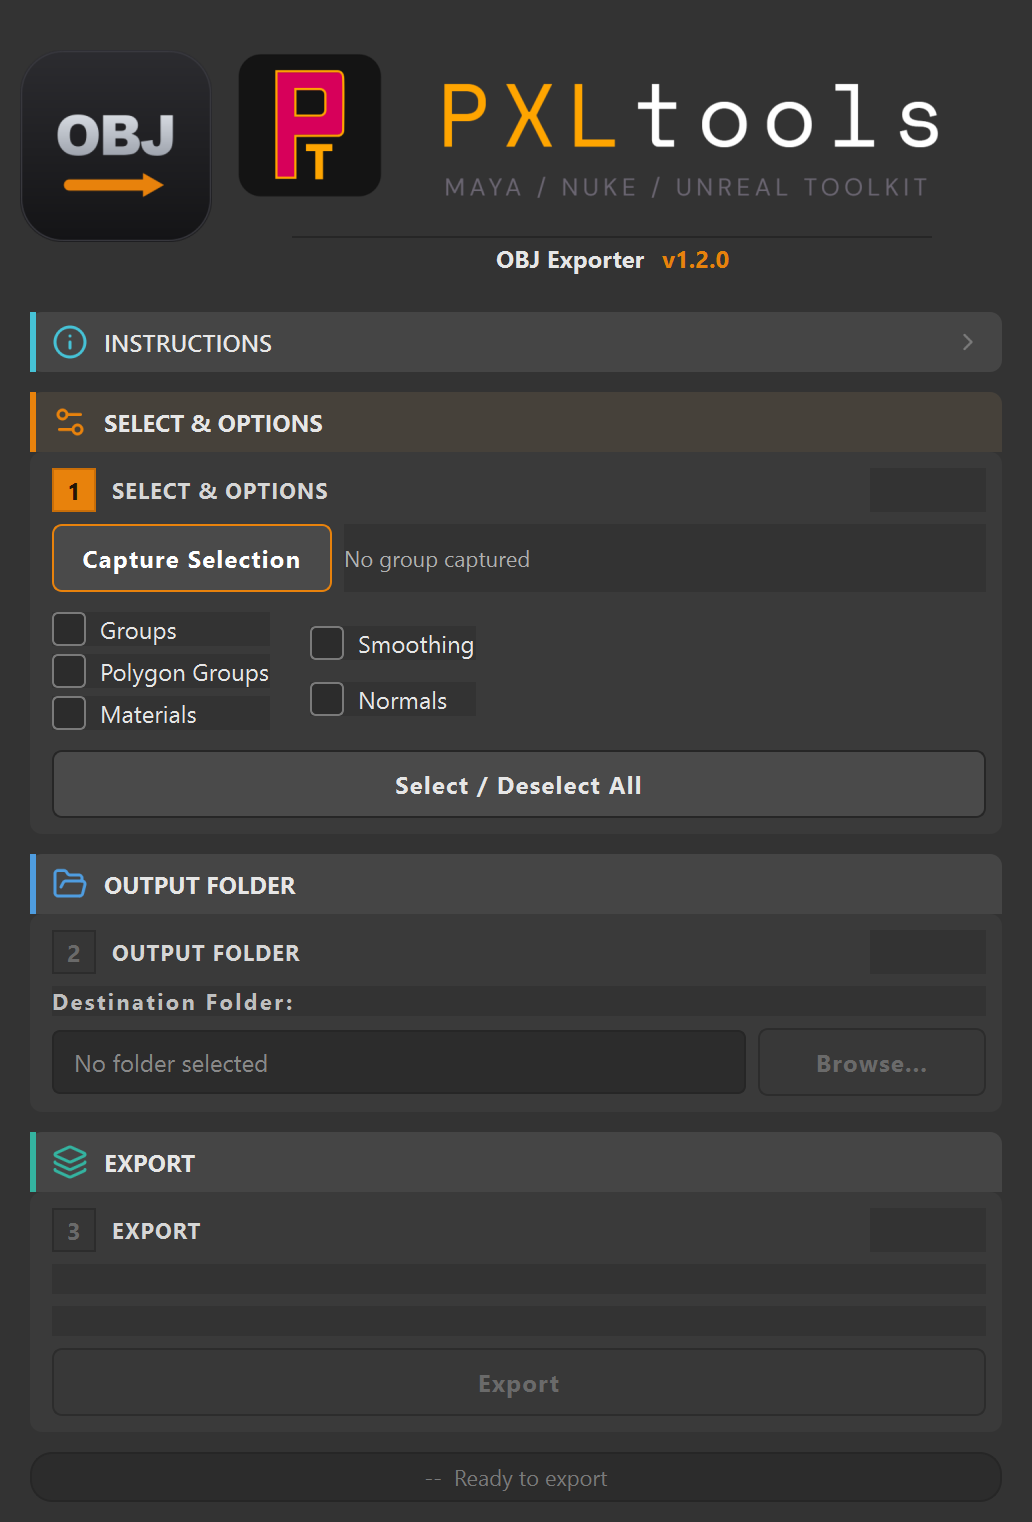Viewport: 1032px width, 1522px height.
Task: Click the Export green layers icon
Action: pyautogui.click(x=70, y=1162)
